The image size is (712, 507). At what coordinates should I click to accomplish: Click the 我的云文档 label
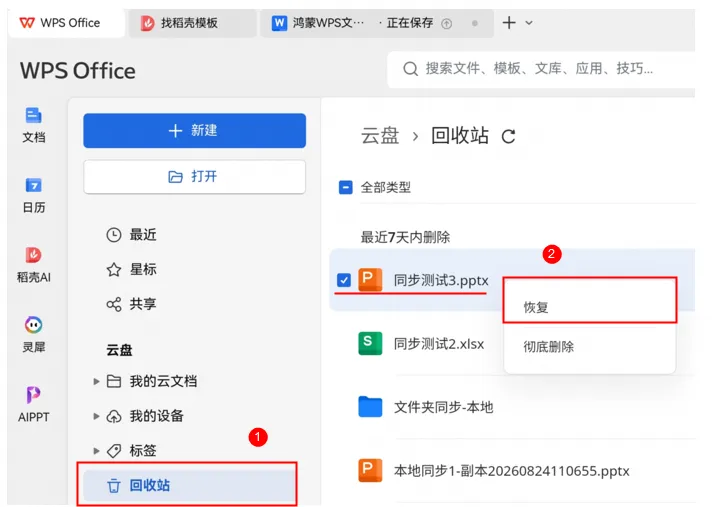tap(163, 381)
